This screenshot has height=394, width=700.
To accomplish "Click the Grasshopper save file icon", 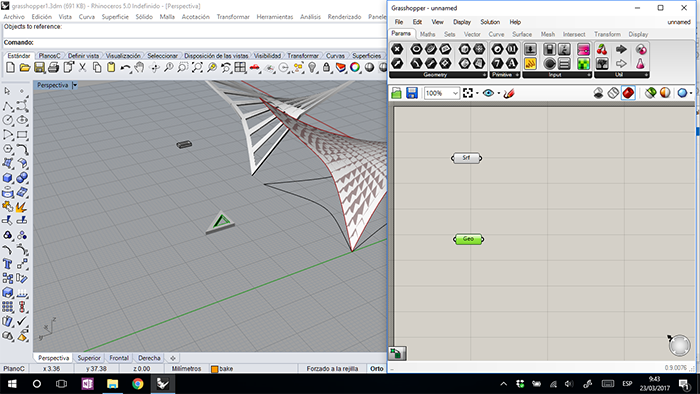I will (411, 93).
